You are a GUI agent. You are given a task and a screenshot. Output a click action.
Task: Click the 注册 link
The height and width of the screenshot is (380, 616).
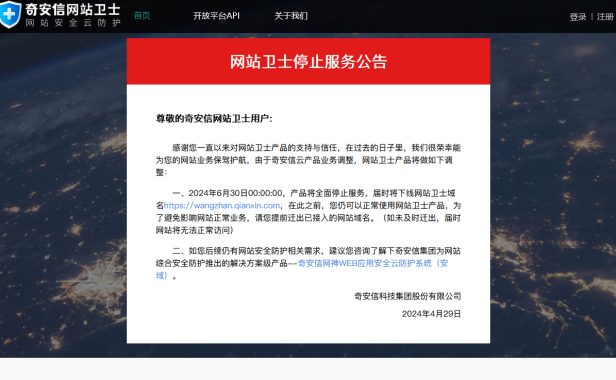point(605,17)
